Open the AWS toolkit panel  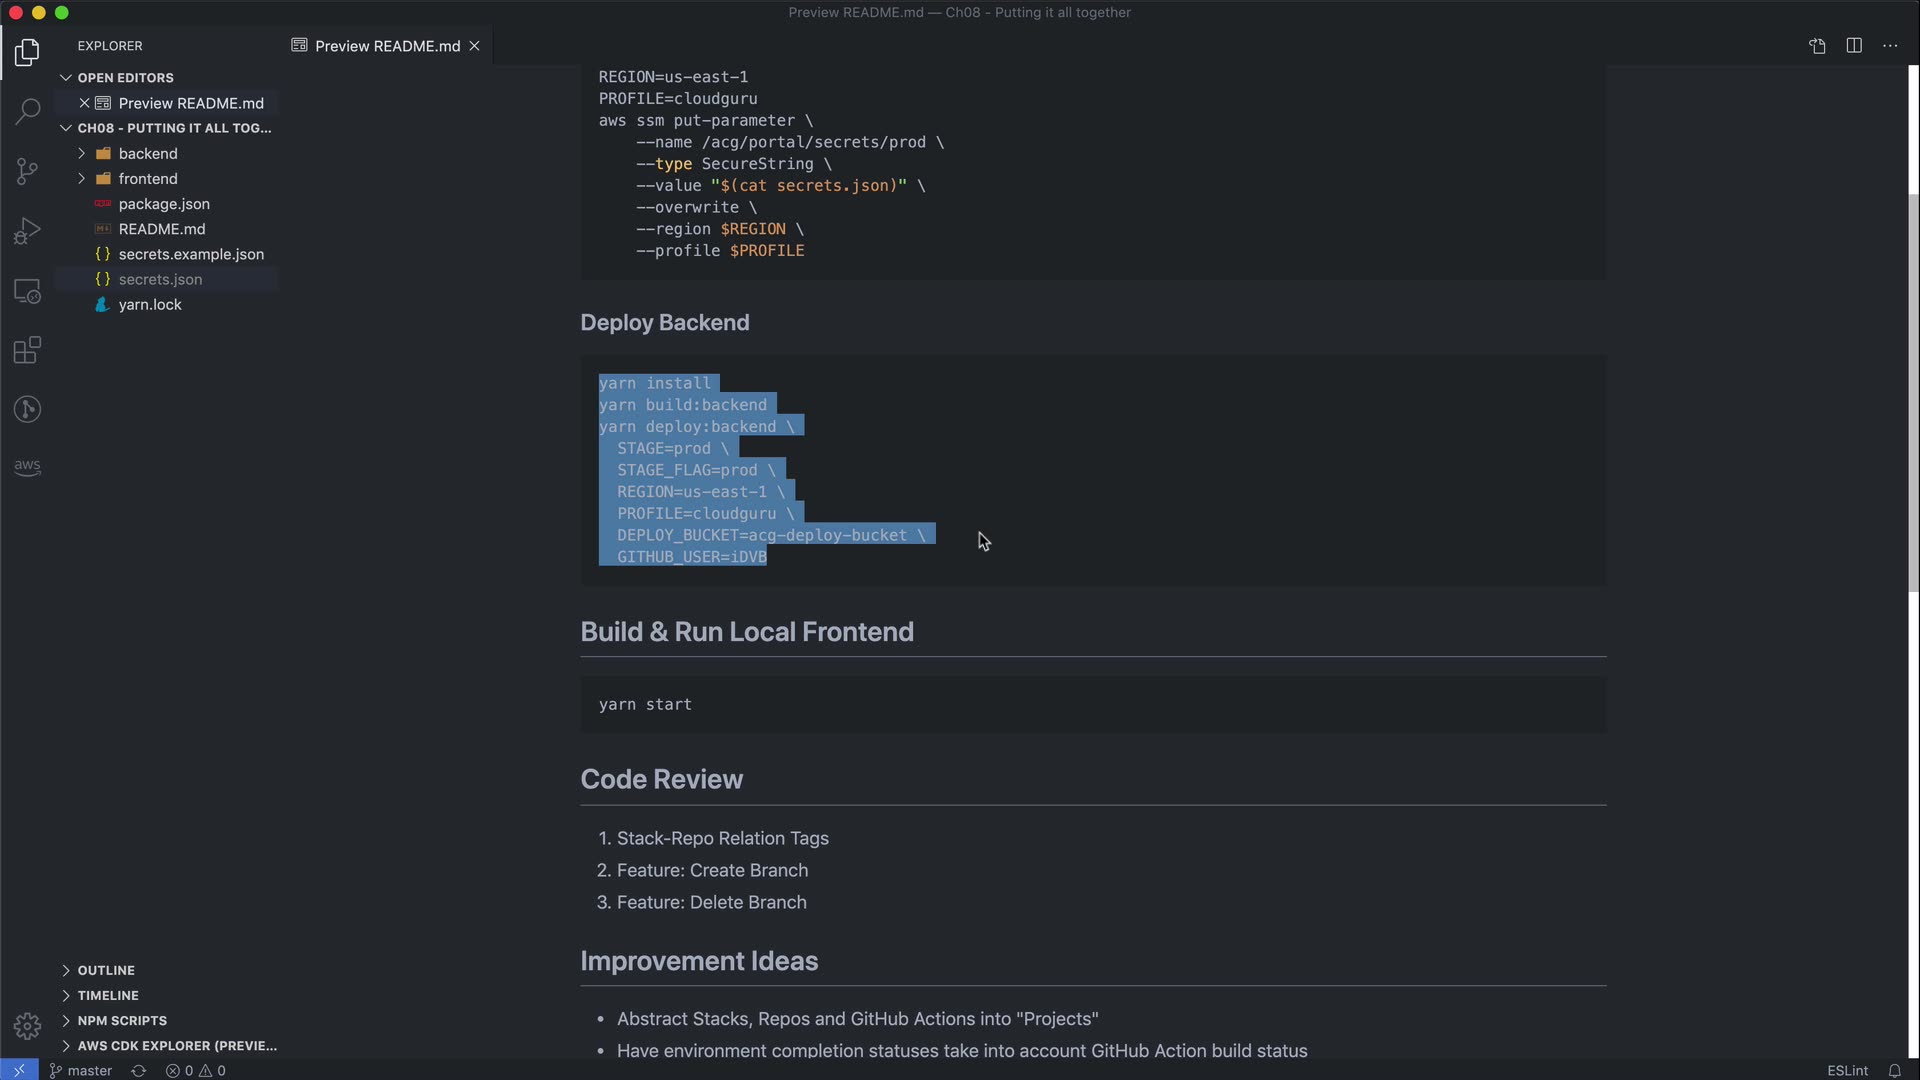(x=27, y=467)
